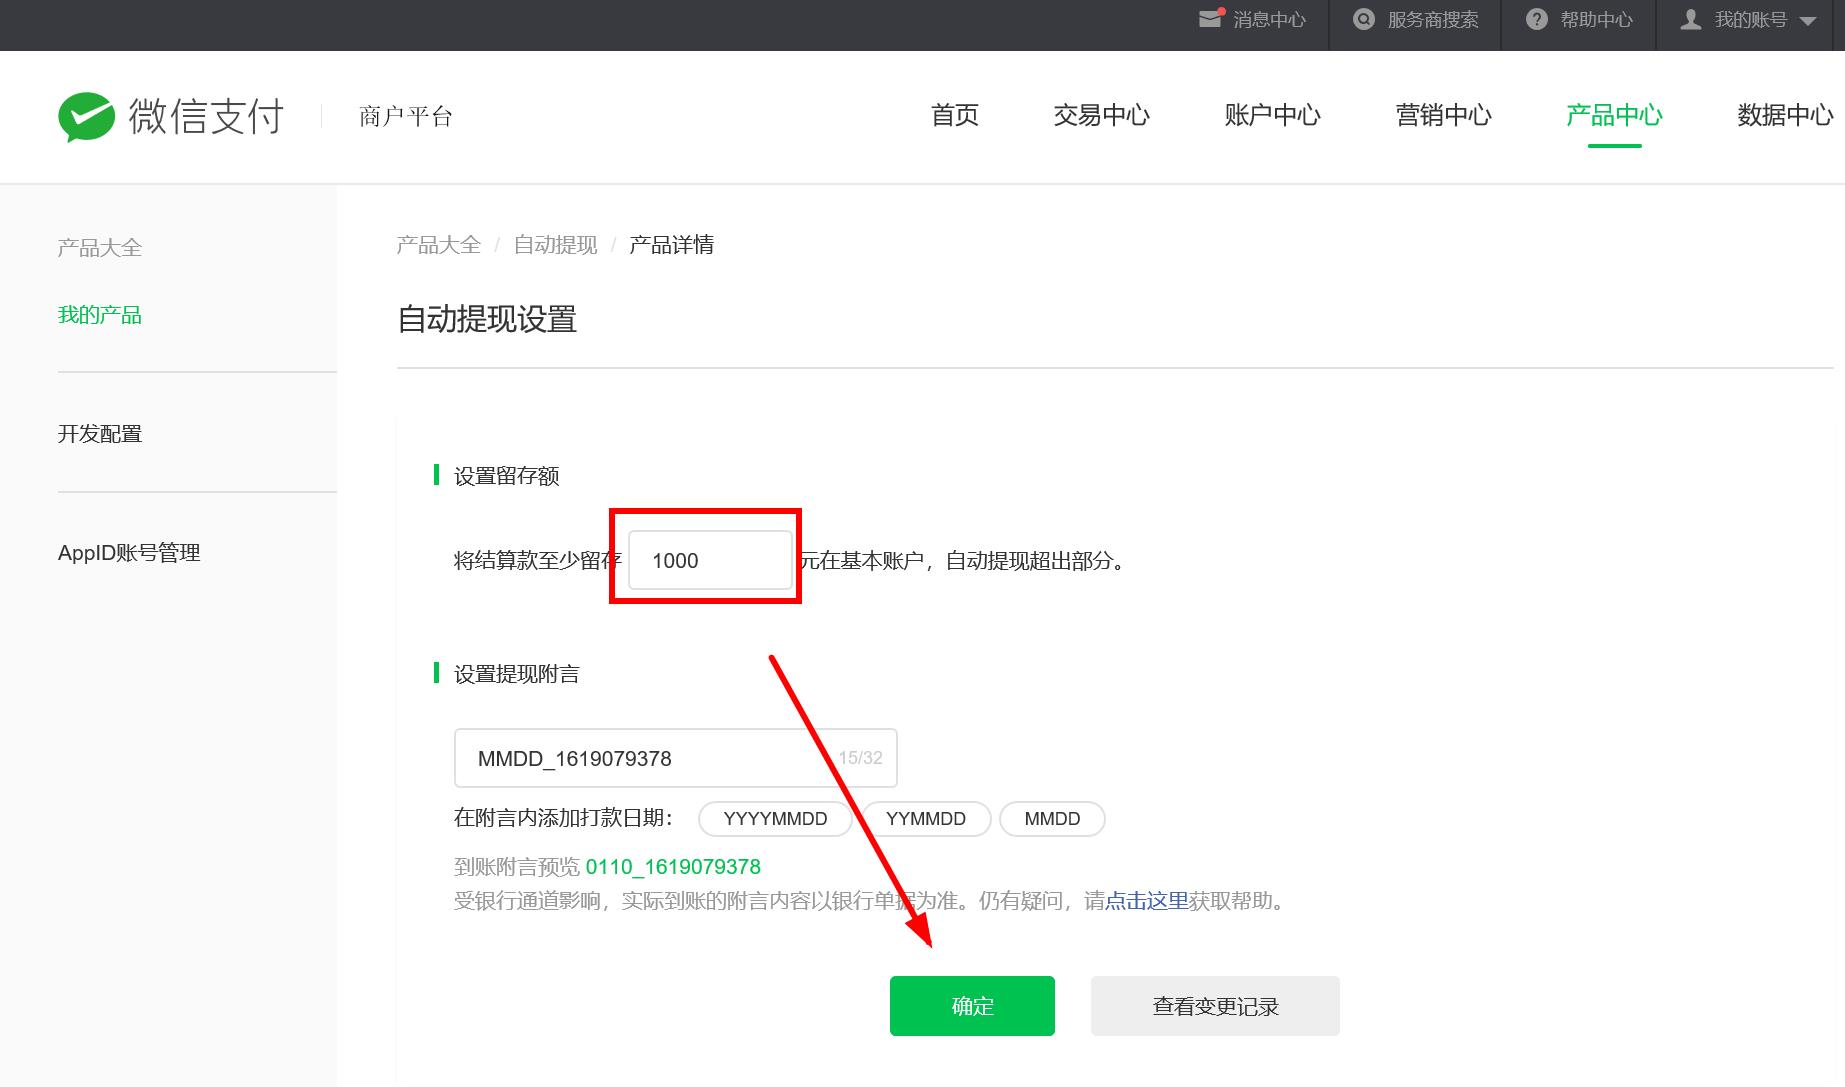
Task: Click the 自动提现设置 page heading
Action: point(487,319)
